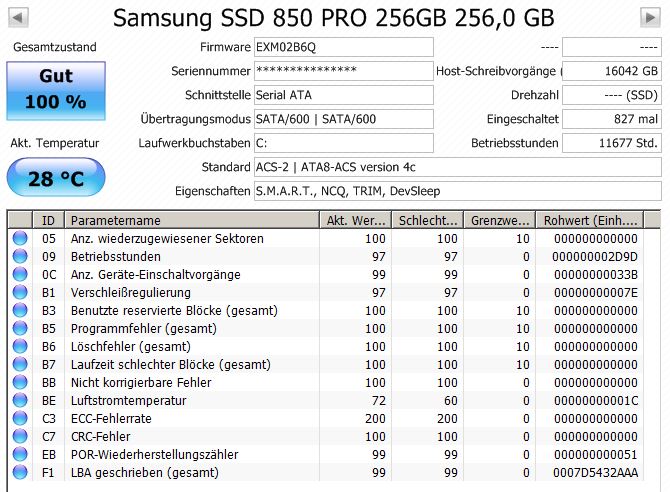Viewport: 670px width, 492px height.
Task: Select status orb of row BE Luftstromtemperatur
Action: click(x=20, y=400)
